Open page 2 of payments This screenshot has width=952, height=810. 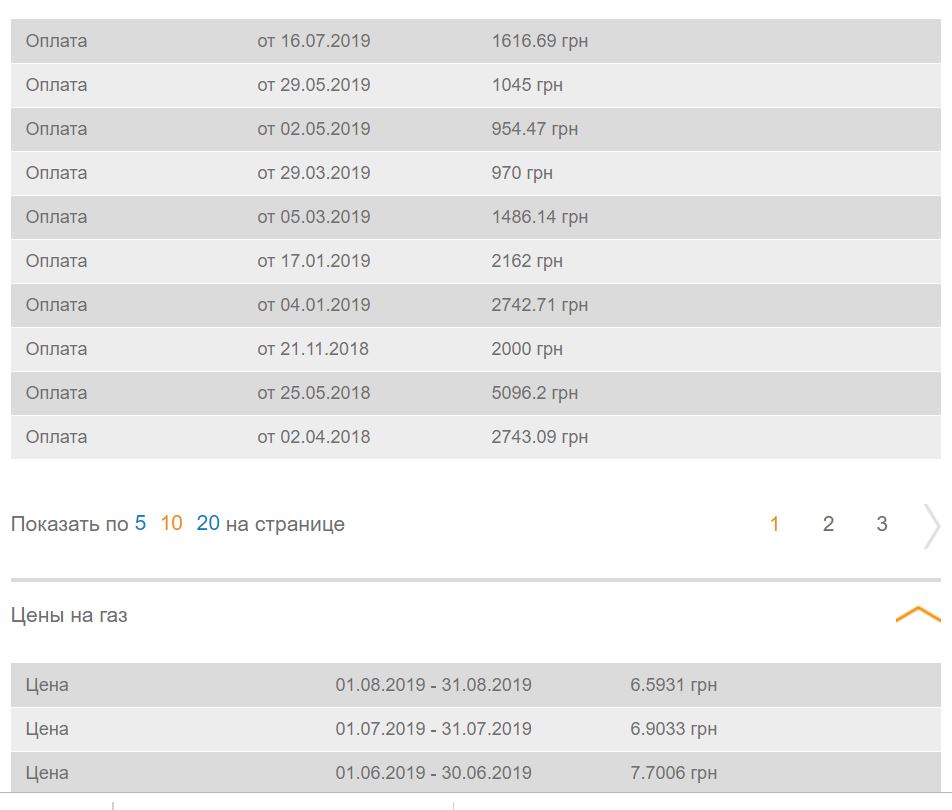coord(828,524)
